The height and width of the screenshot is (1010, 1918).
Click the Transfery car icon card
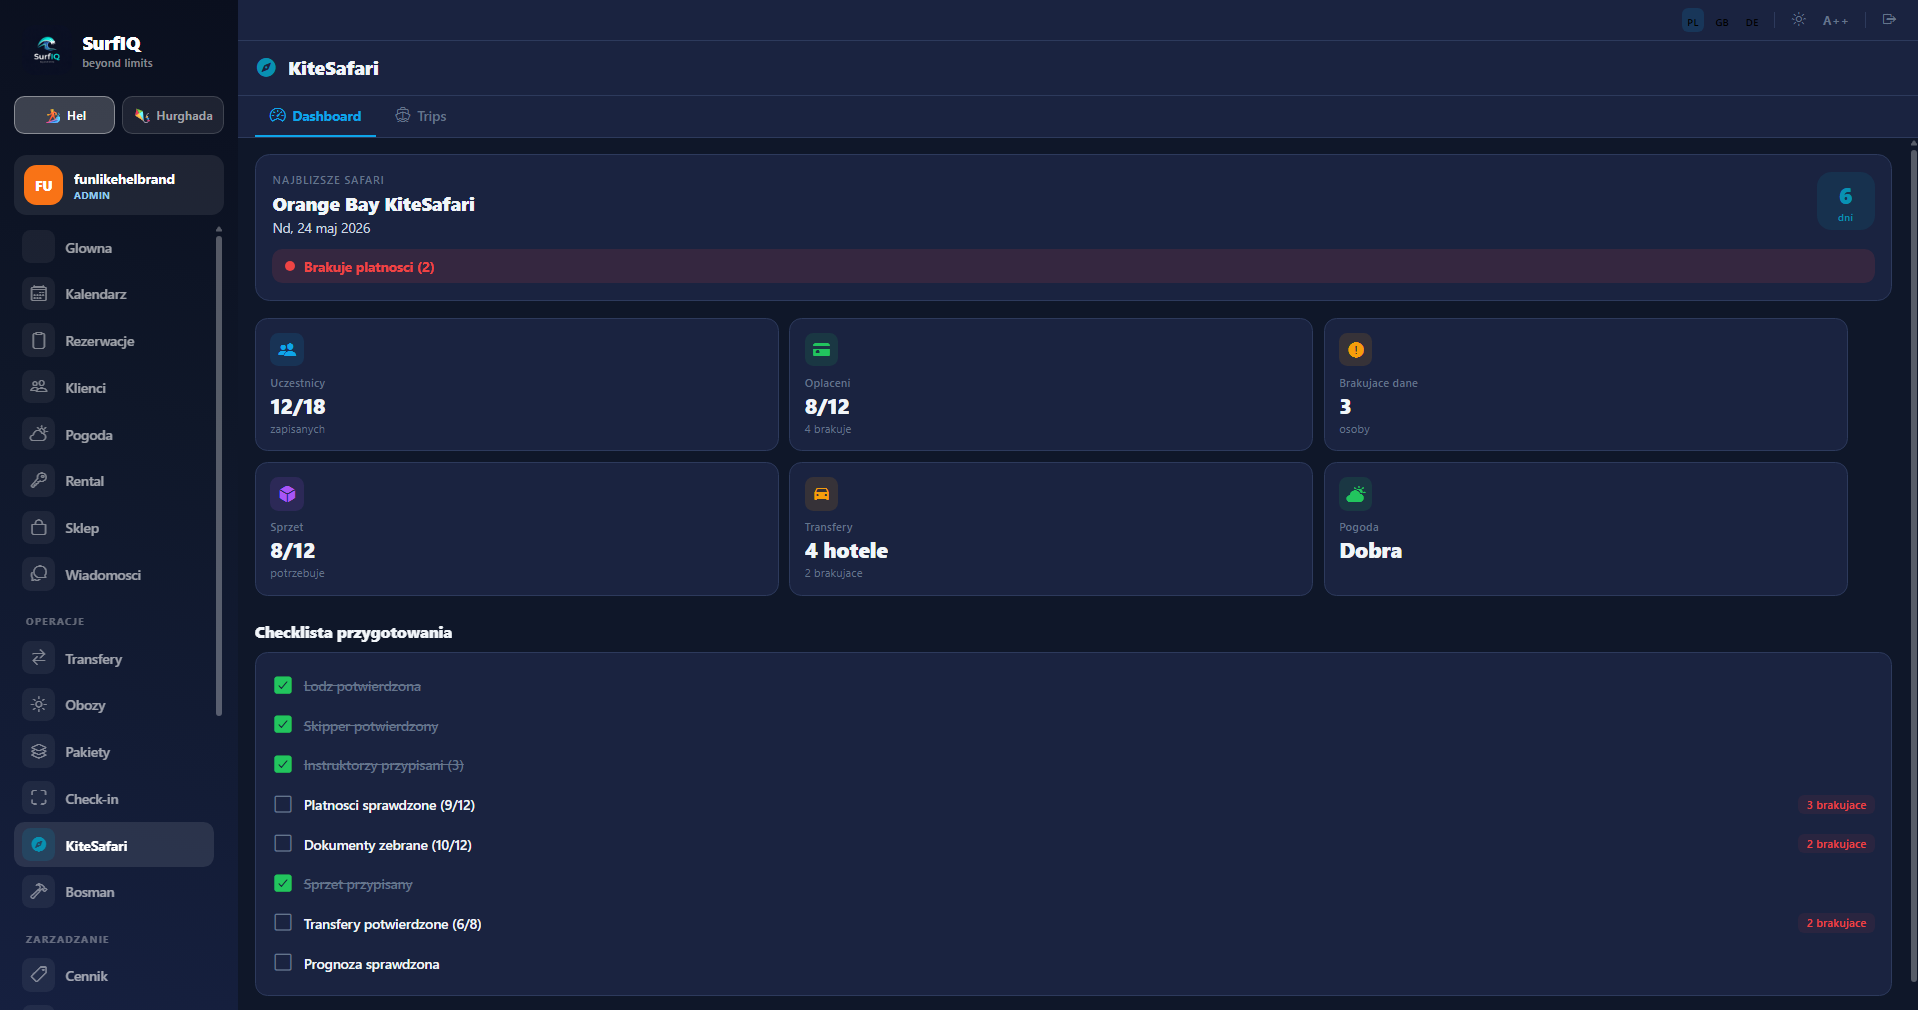[821, 494]
